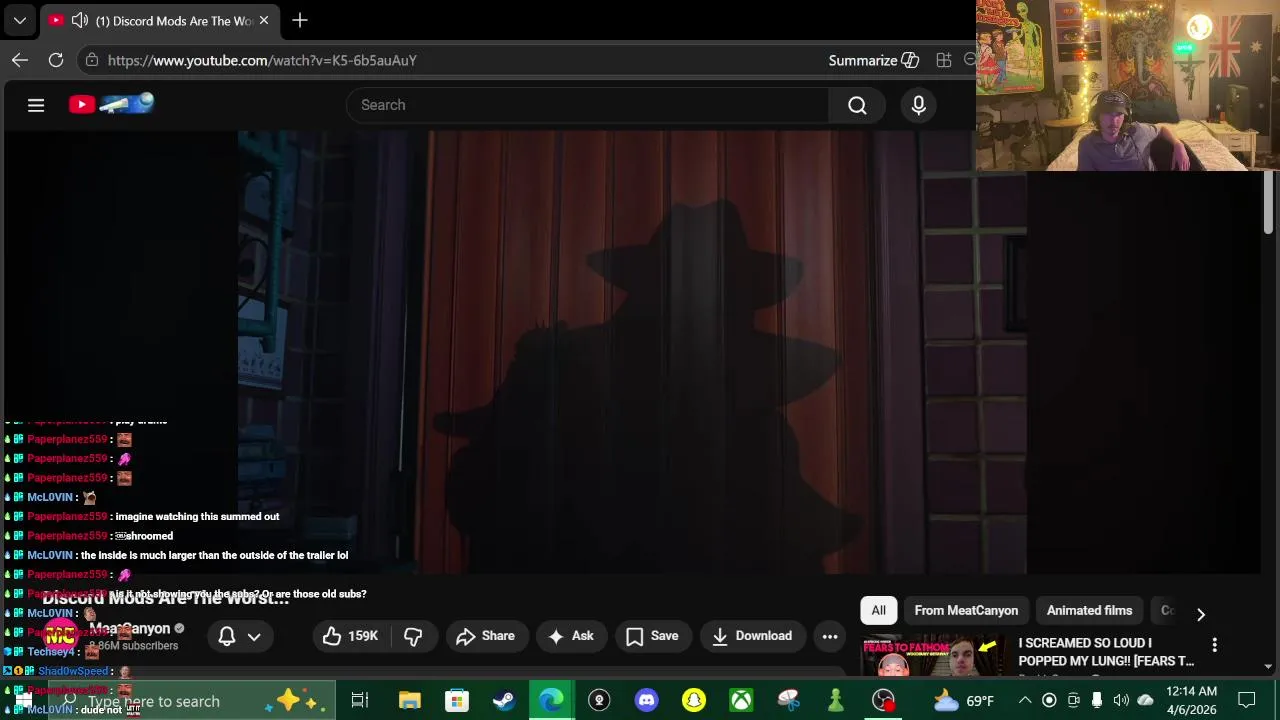Click the Summarize button in address bar
The image size is (1280, 720).
873,60
